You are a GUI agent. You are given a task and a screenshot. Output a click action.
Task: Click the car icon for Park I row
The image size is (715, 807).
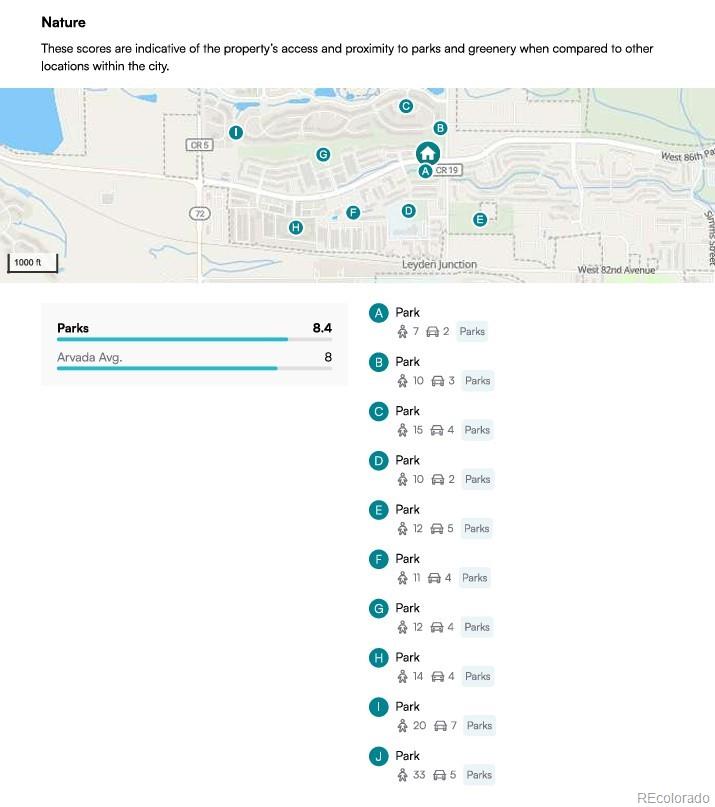(440, 726)
